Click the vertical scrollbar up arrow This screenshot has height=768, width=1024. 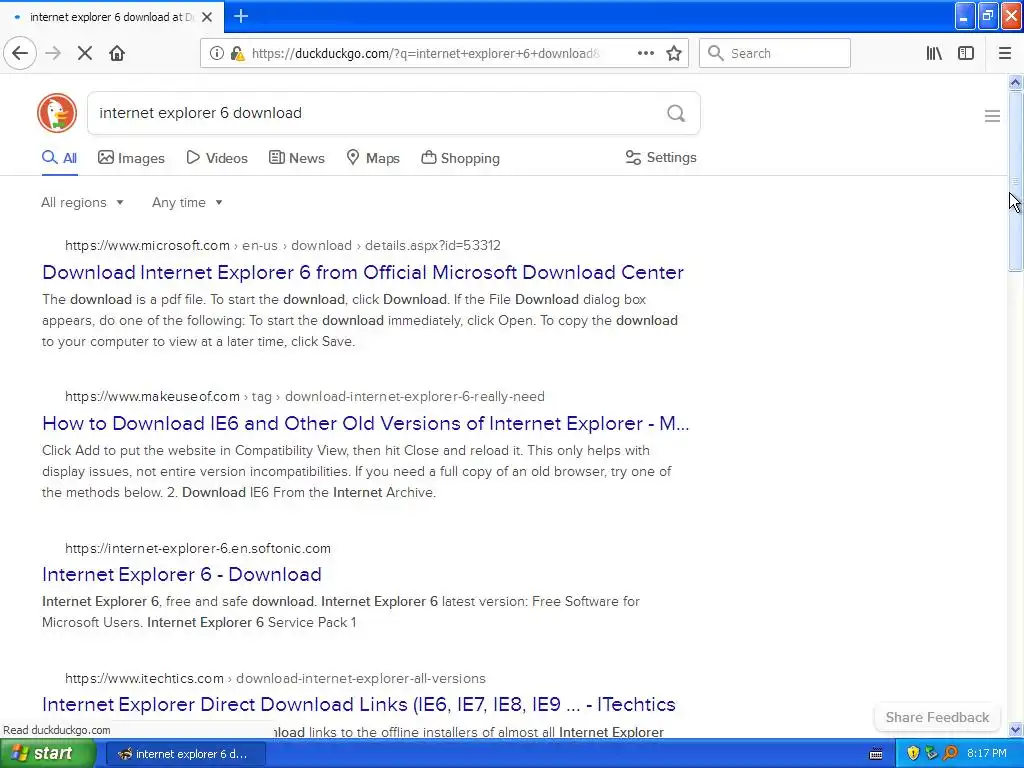click(x=1015, y=82)
